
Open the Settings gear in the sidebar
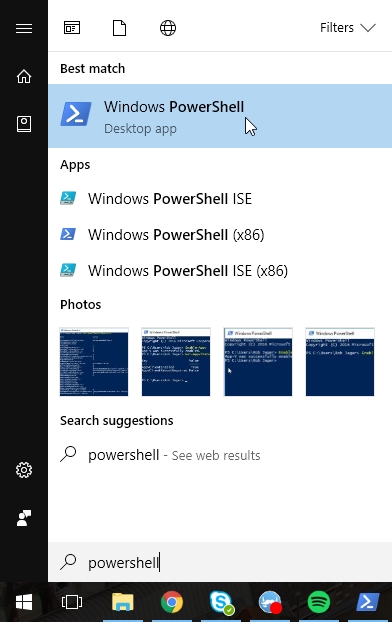[24, 470]
